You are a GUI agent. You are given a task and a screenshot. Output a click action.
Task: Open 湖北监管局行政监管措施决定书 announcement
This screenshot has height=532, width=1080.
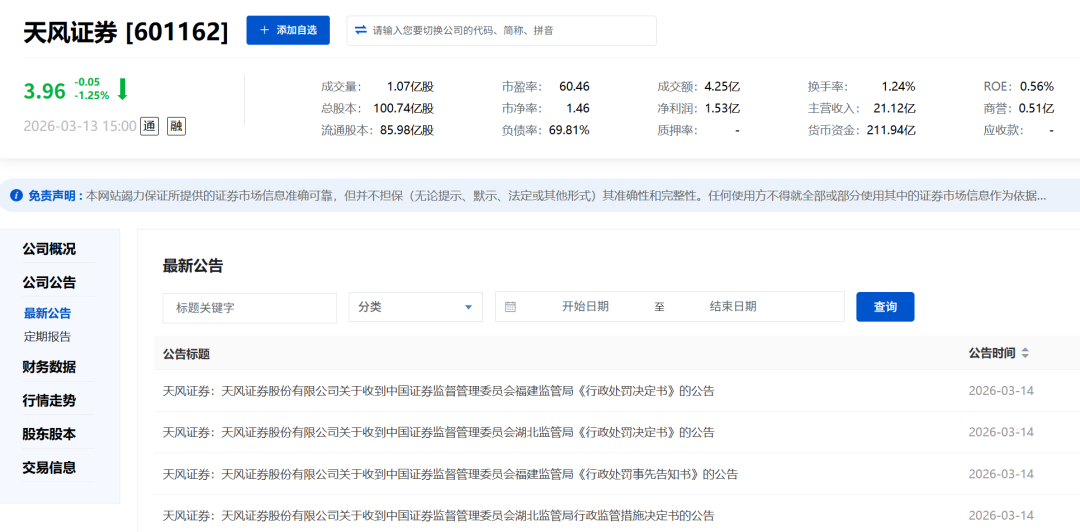[438, 516]
